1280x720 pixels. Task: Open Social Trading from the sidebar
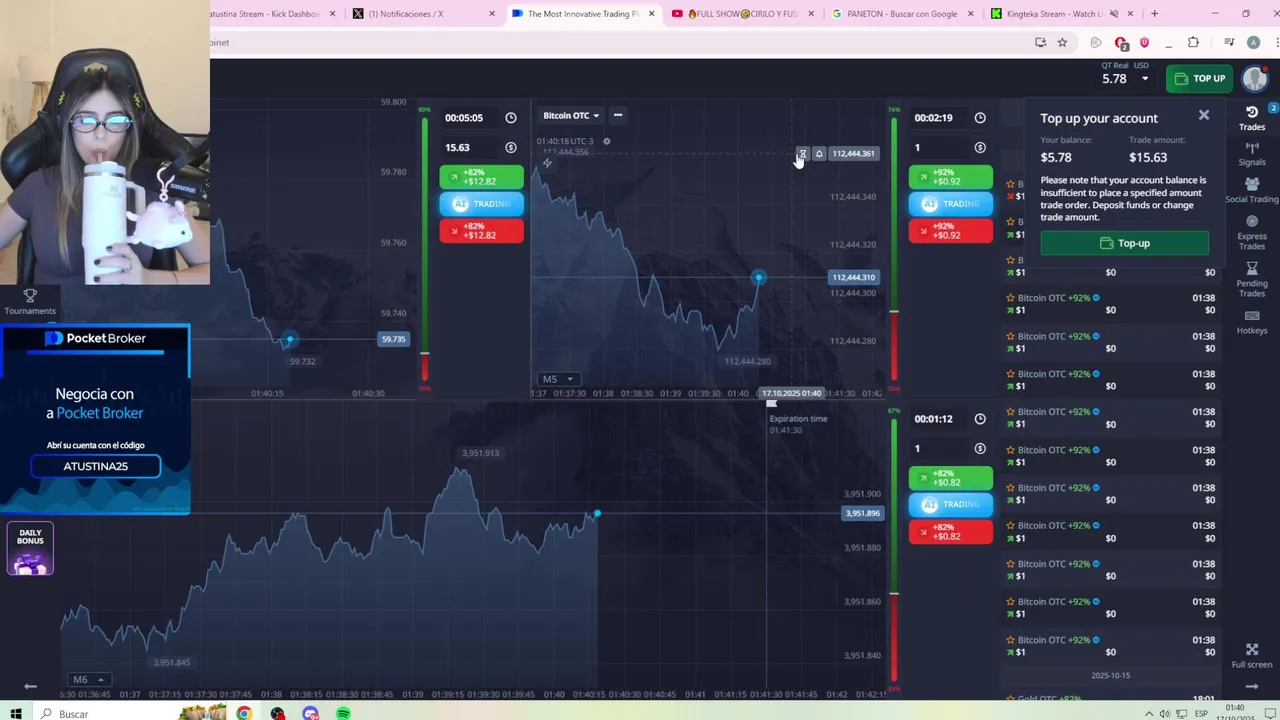pos(1252,190)
